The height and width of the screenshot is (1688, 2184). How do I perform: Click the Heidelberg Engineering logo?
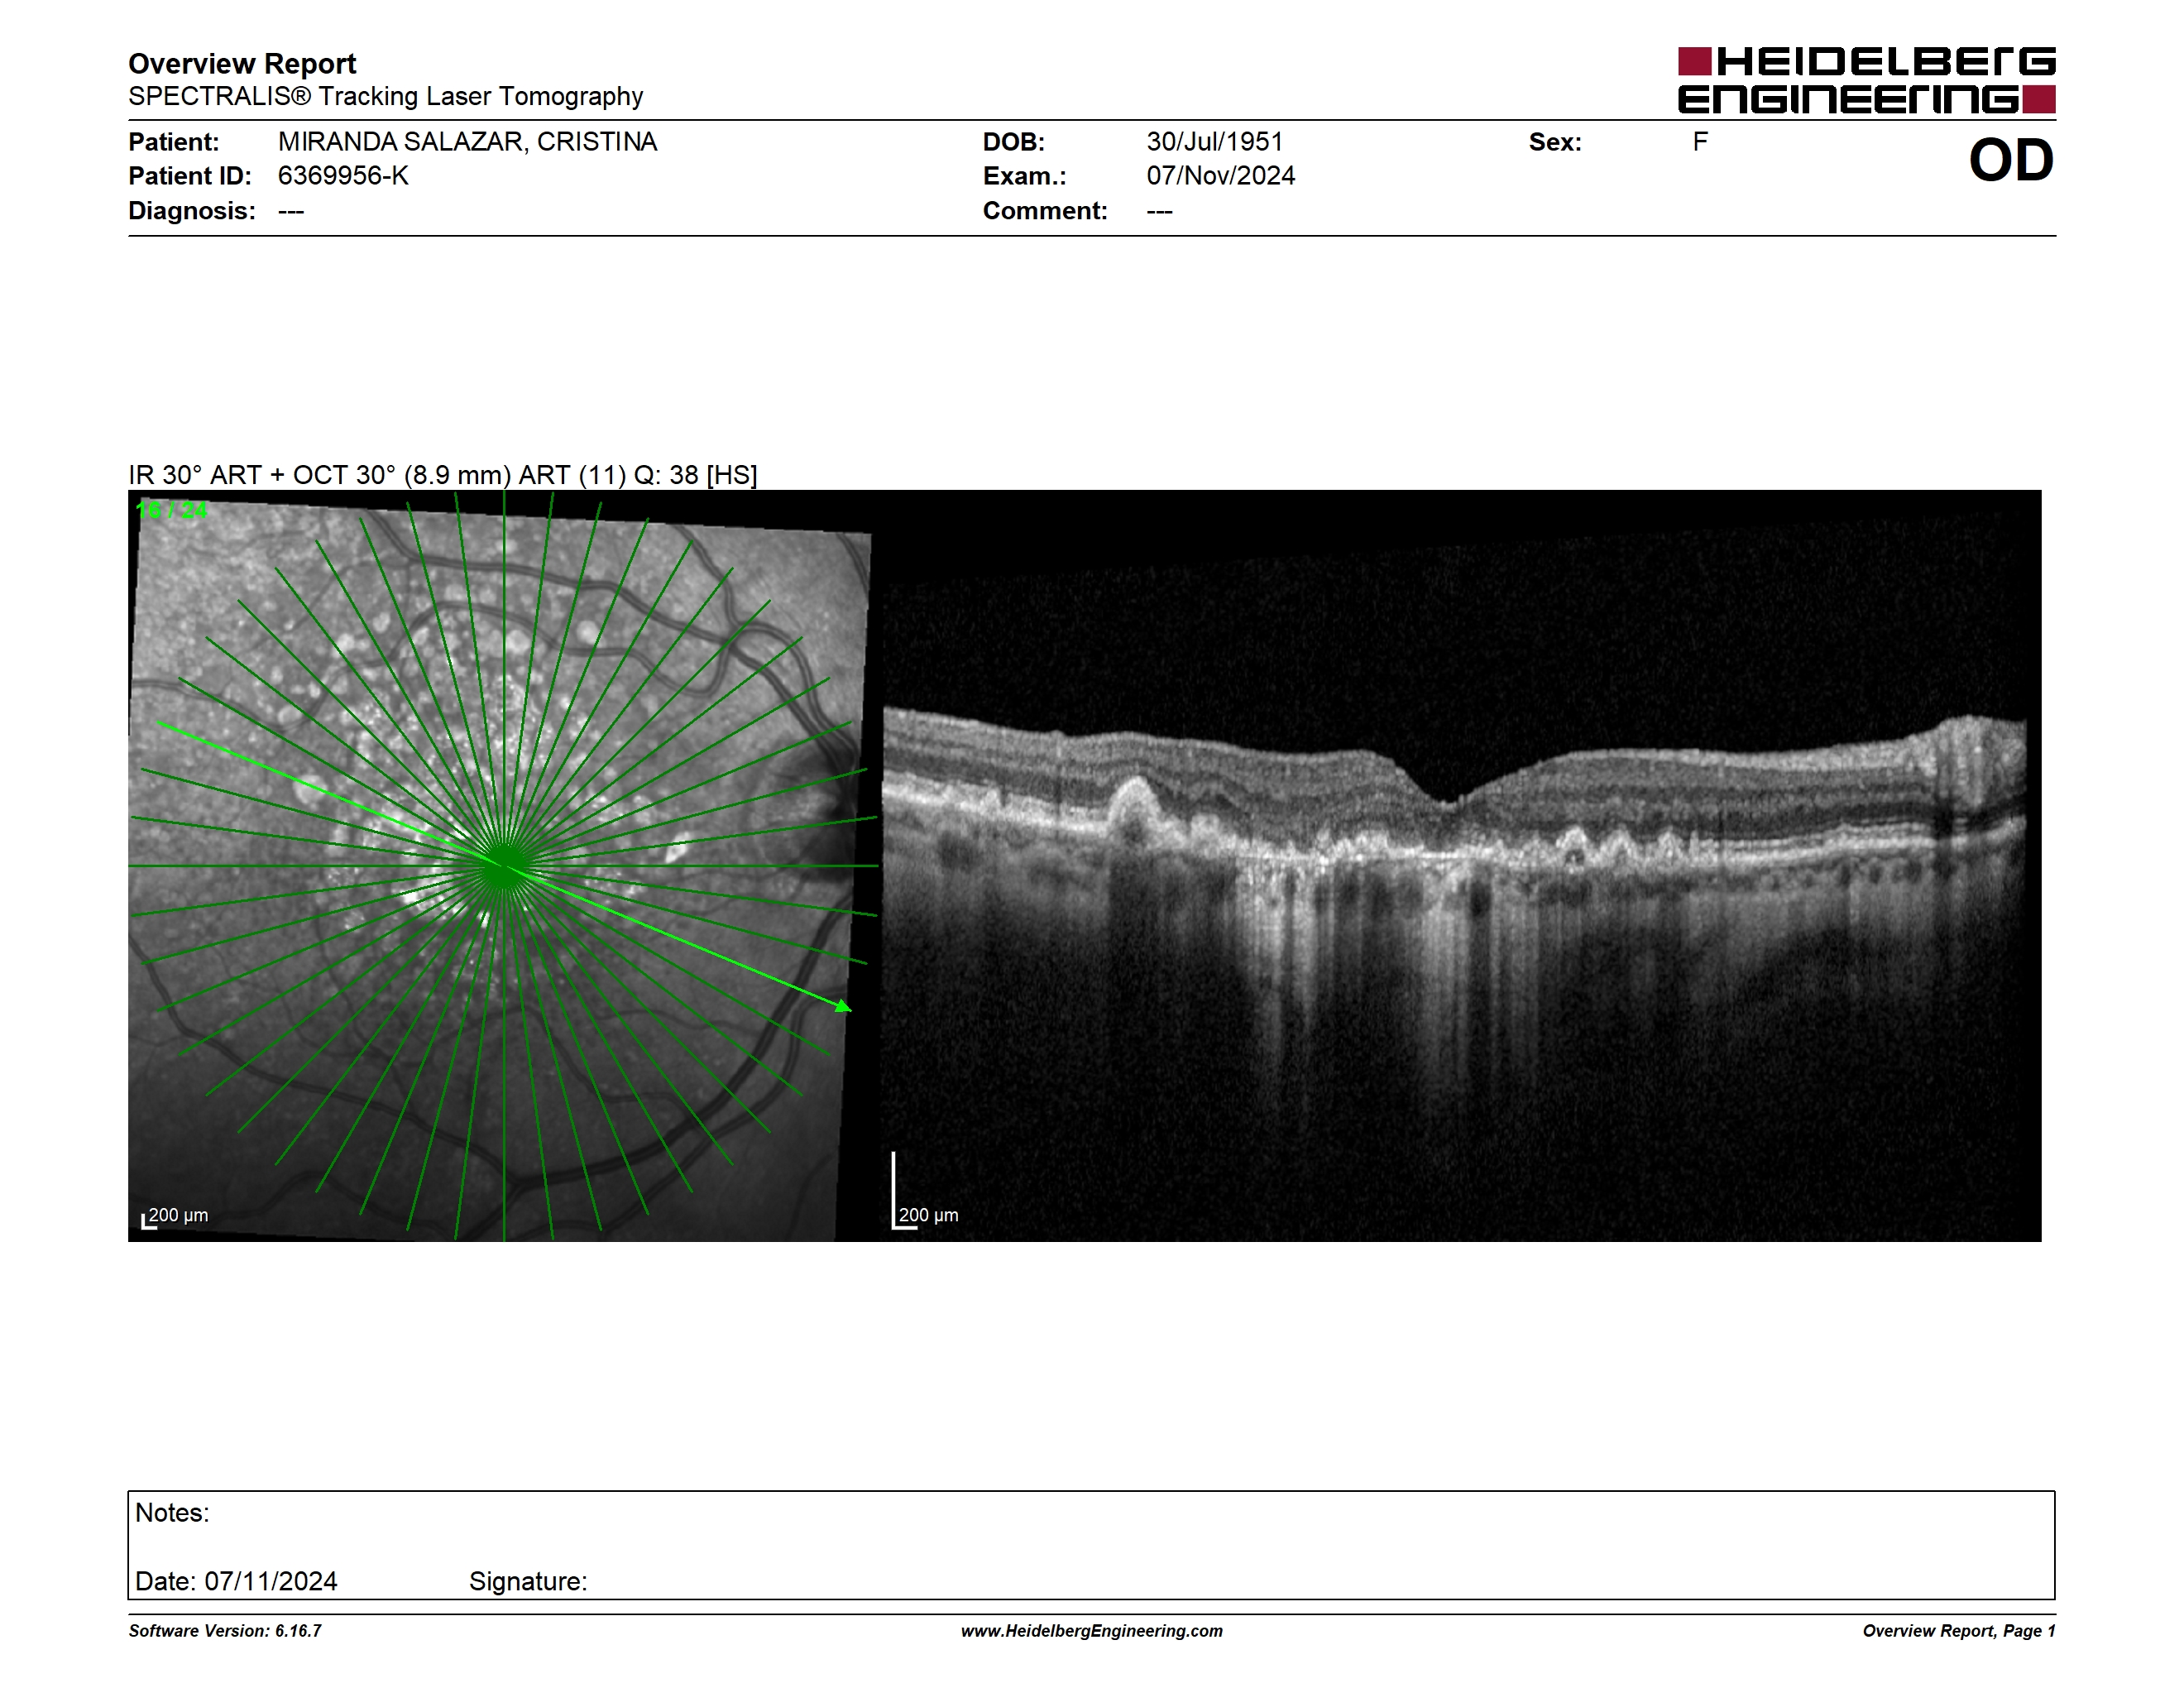pos(1866,80)
